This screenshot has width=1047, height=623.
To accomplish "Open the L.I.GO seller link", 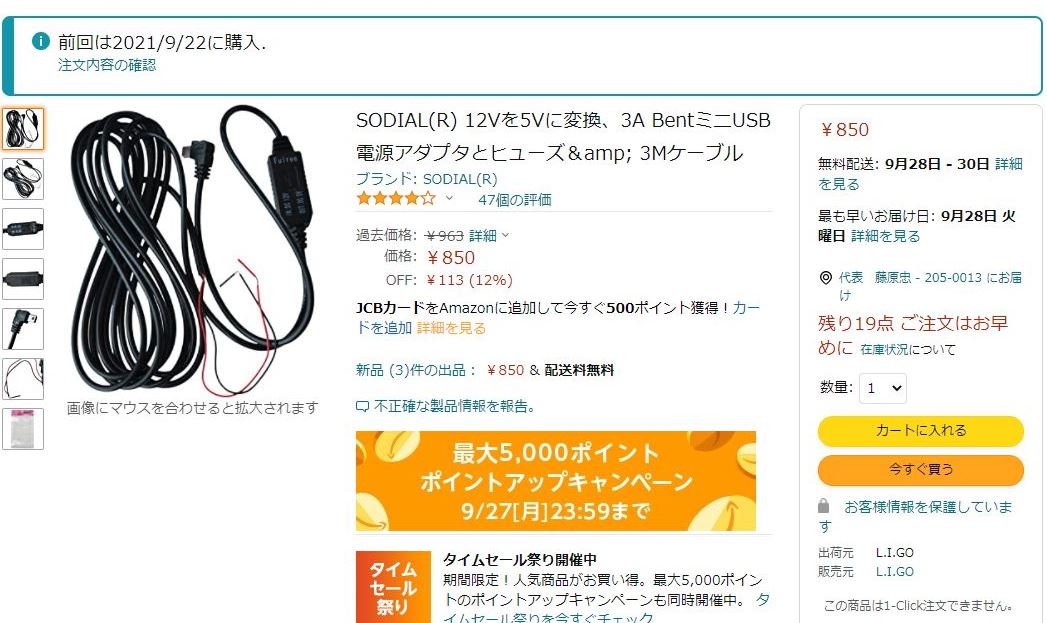I will pos(895,572).
